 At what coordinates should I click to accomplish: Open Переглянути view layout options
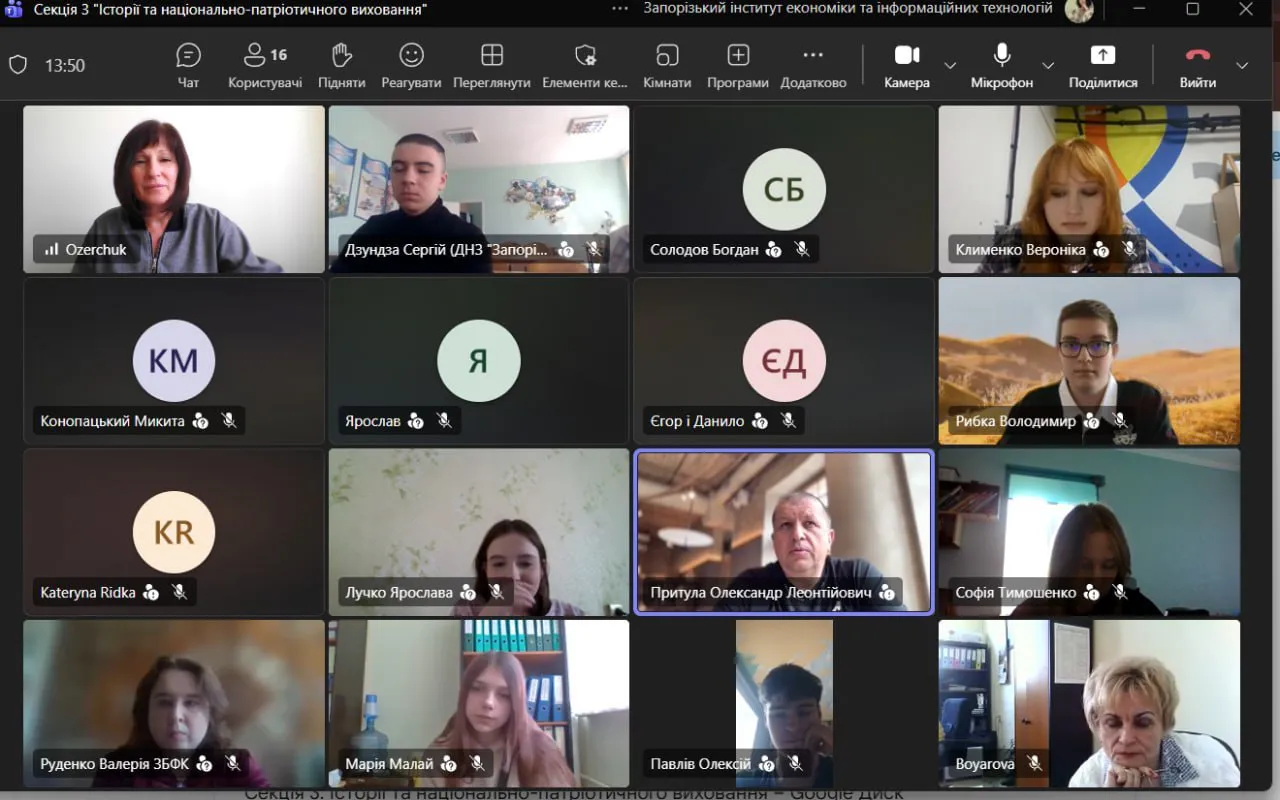click(x=491, y=66)
